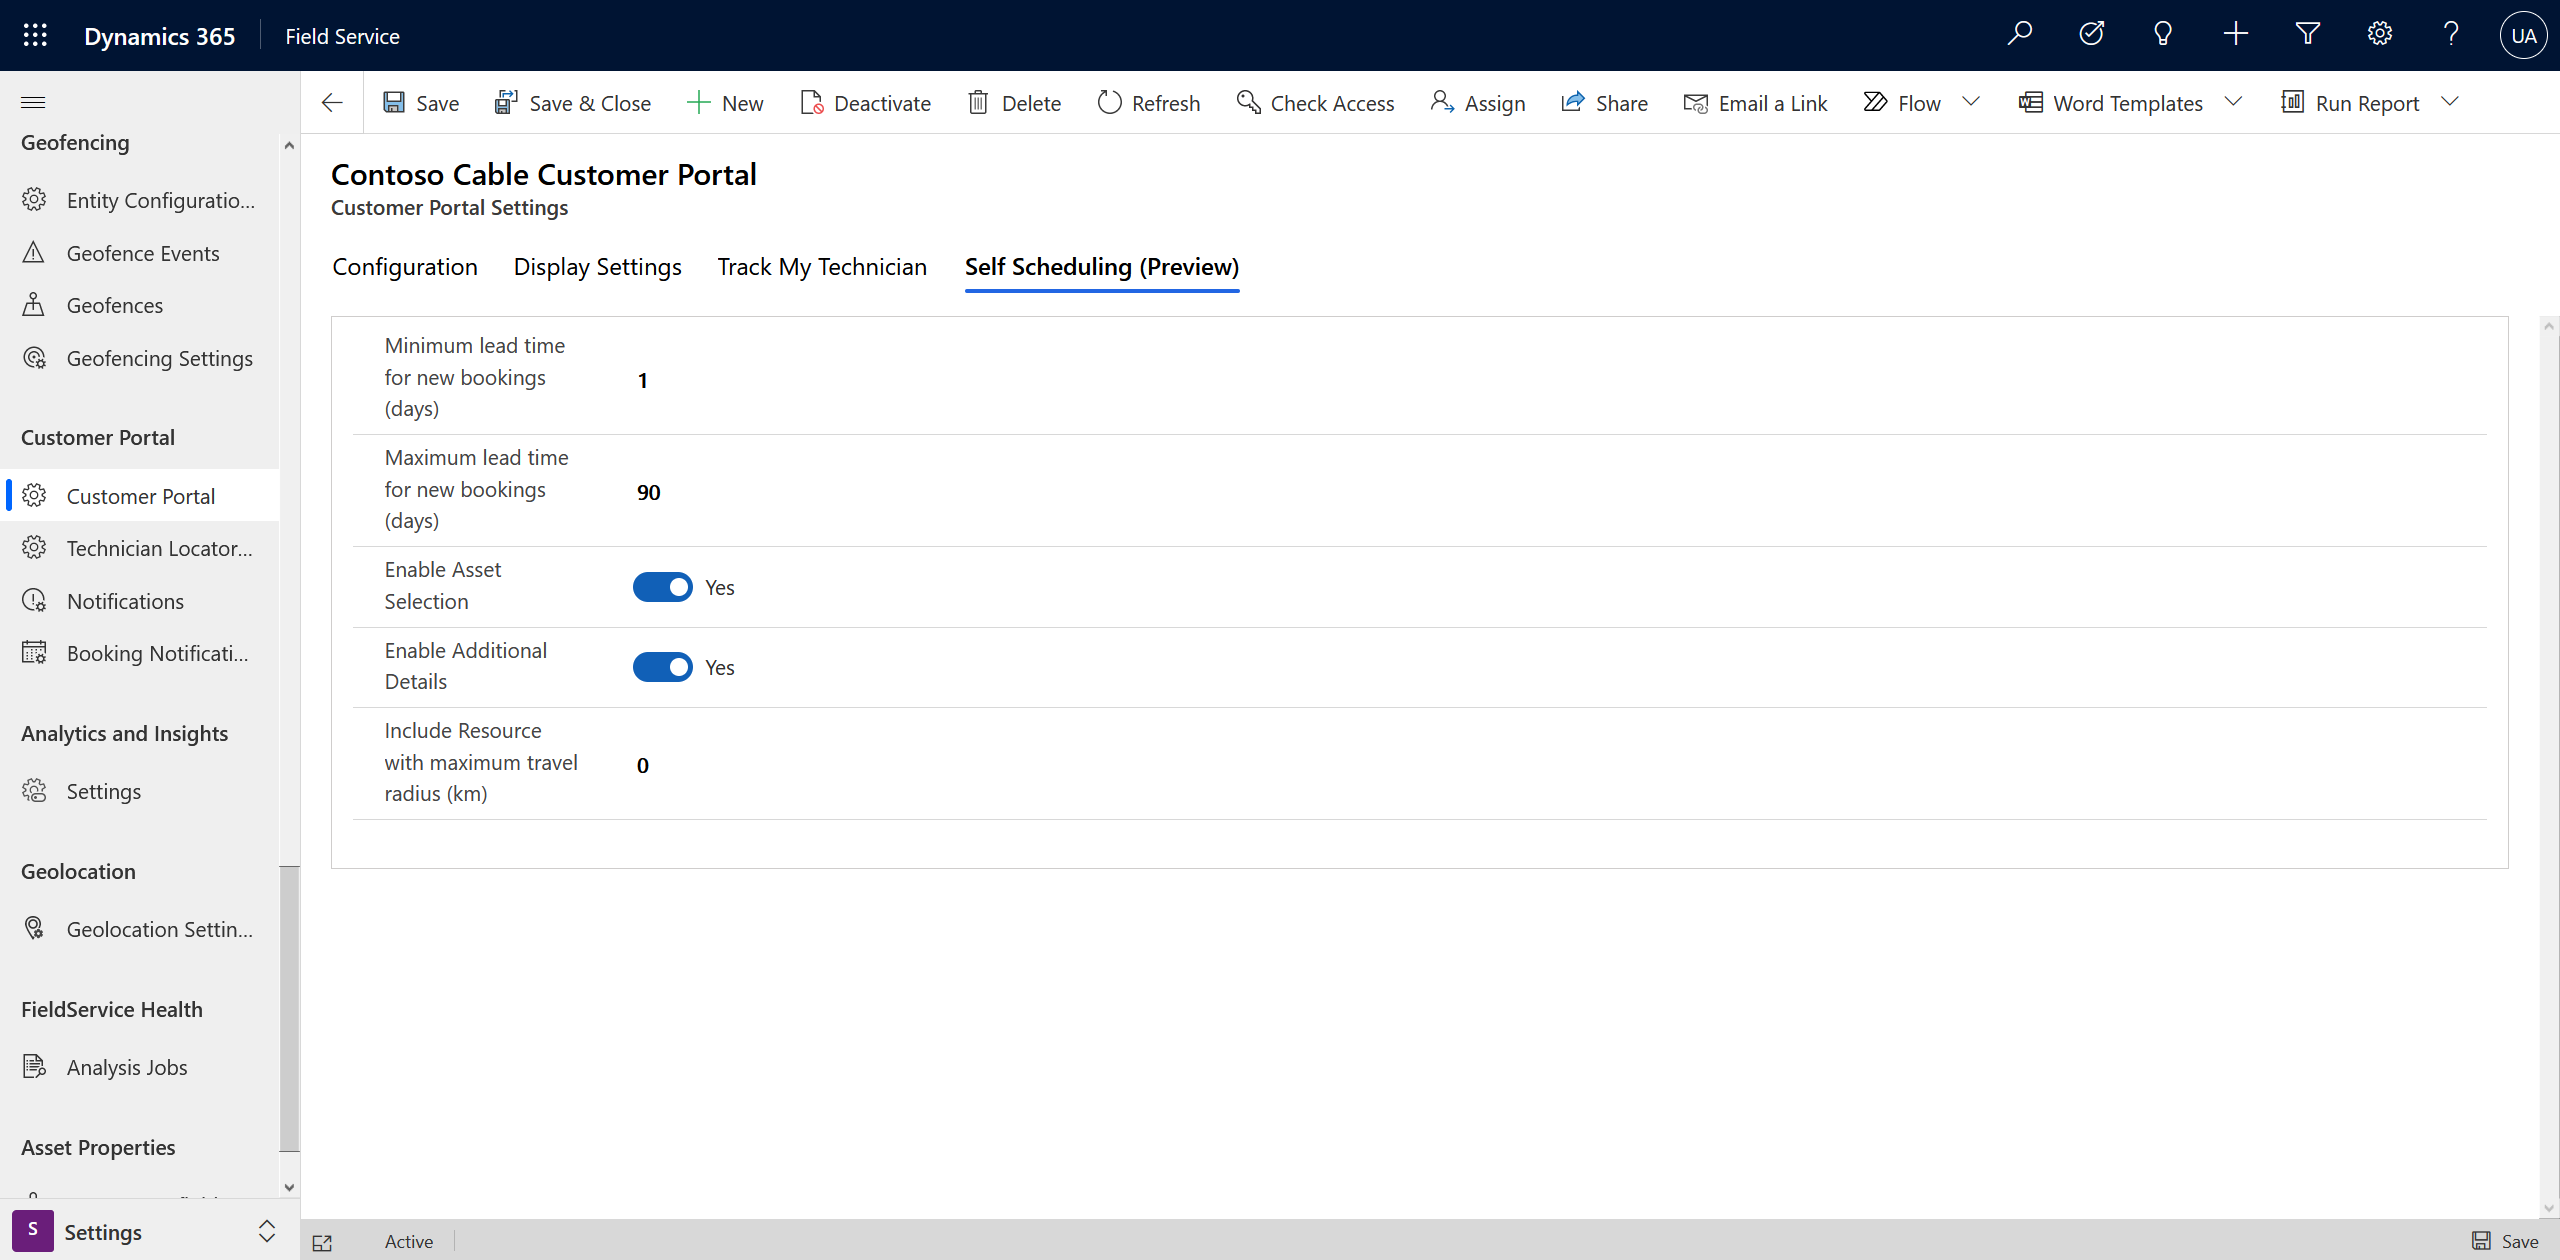Click the Deactivate document icon
Viewport: 2560px width, 1260px height.
pos(811,103)
